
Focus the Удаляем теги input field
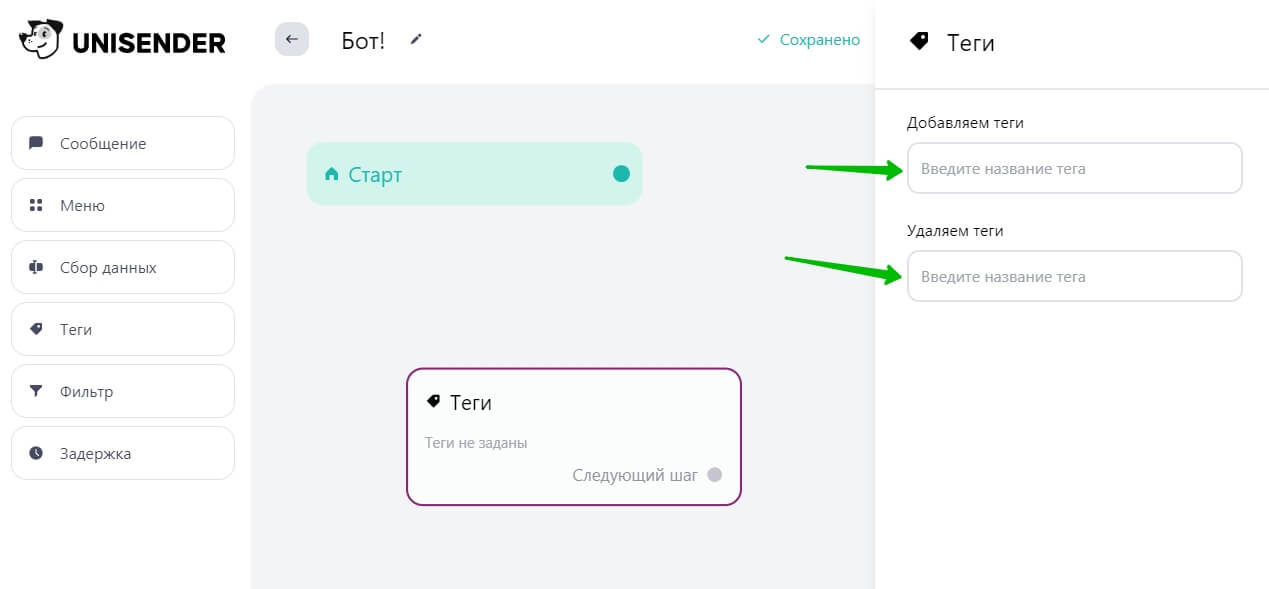tap(1074, 276)
